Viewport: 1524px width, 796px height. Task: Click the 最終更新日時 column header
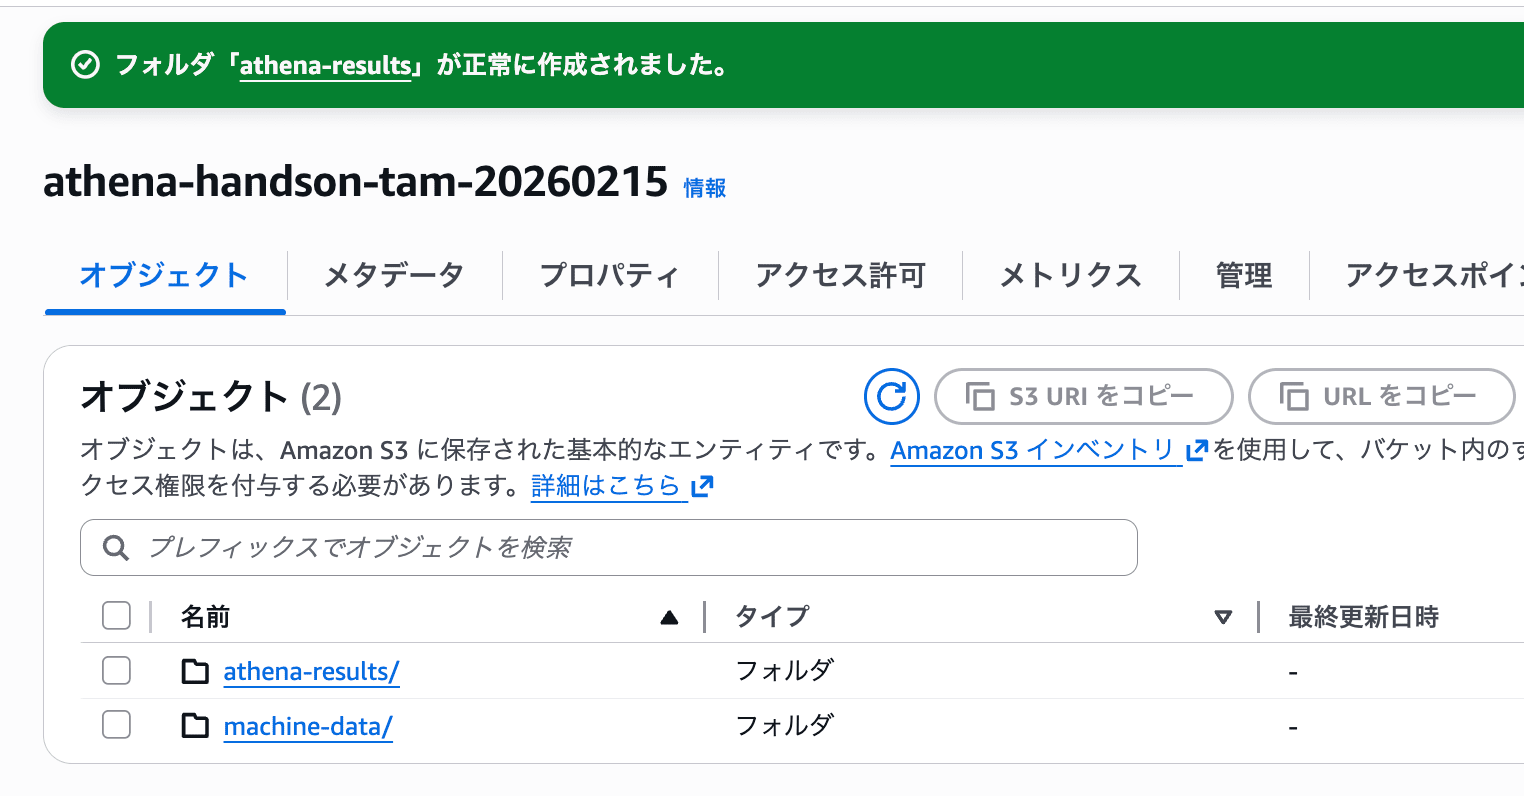pos(1363,617)
